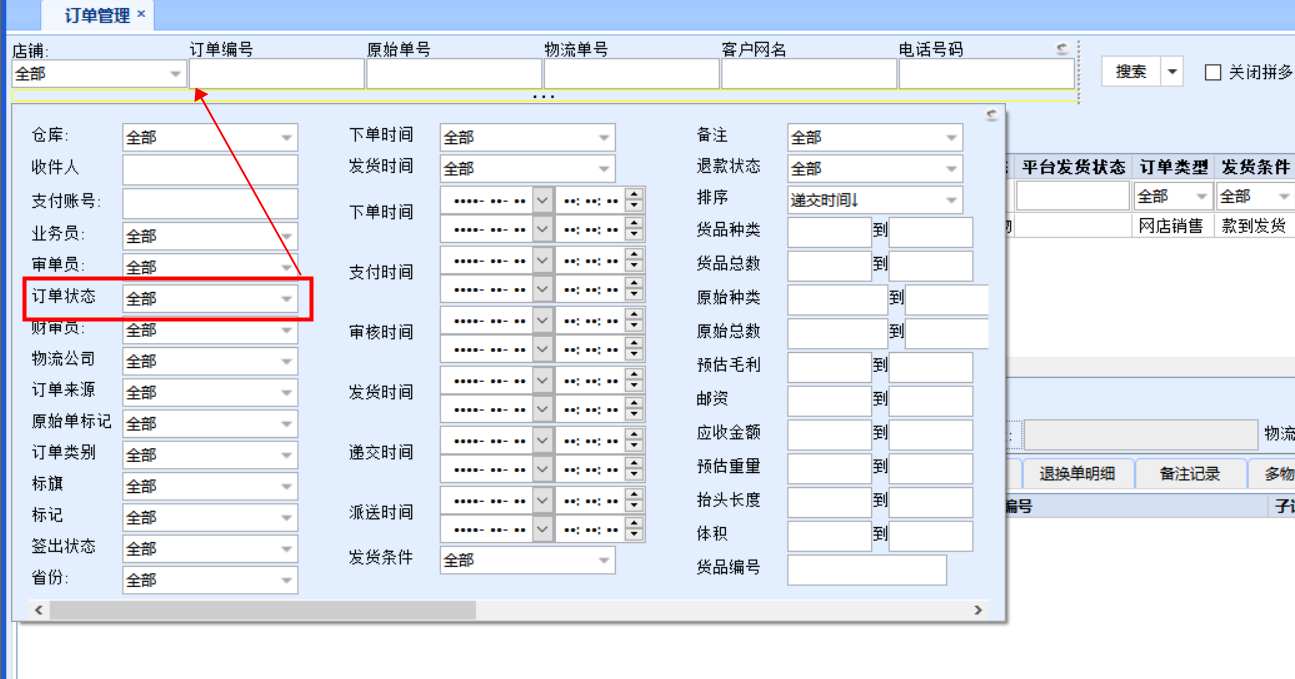1295x679 pixels.
Task: Open the 排序 dropdown showing 递交时间↓
Action: point(951,200)
